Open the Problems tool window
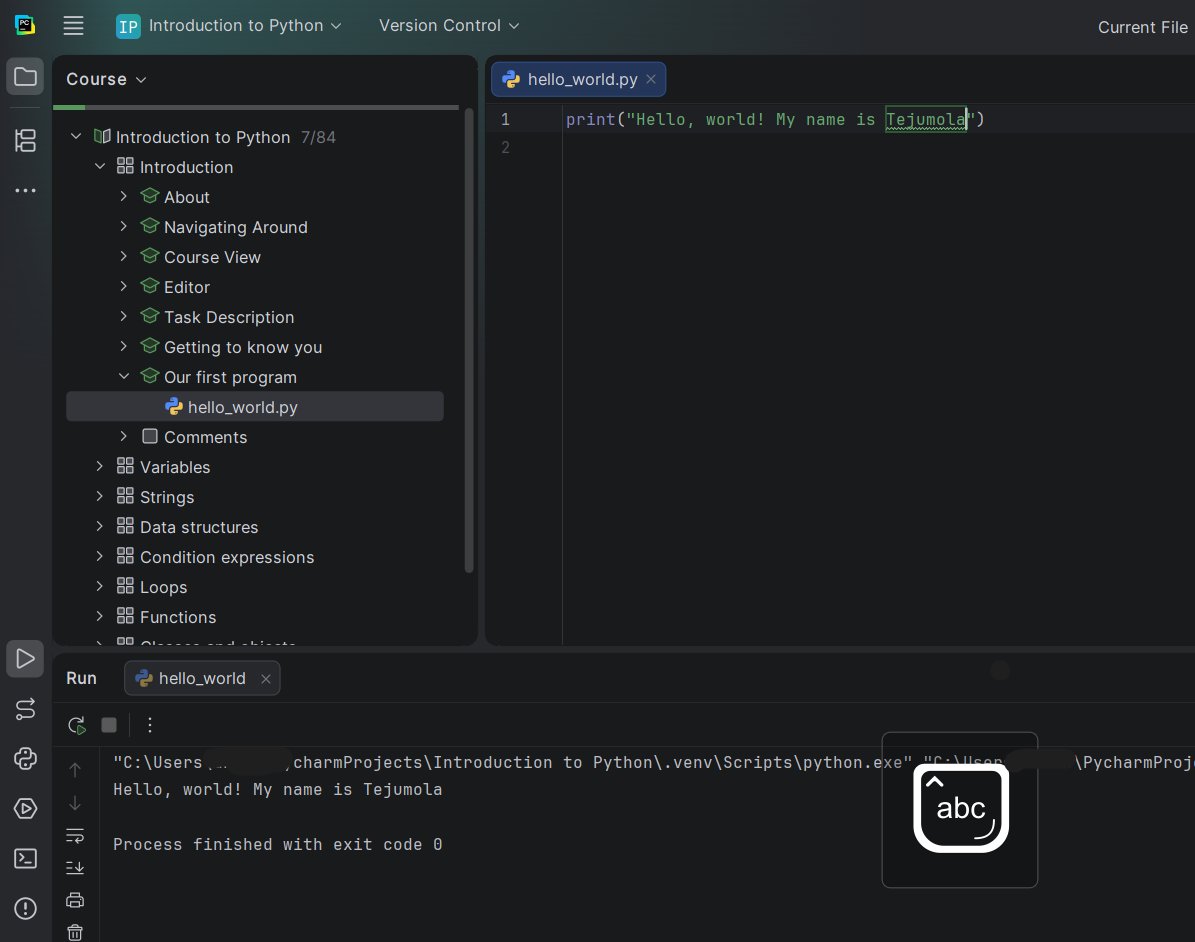This screenshot has height=942, width=1195. pyautogui.click(x=25, y=908)
